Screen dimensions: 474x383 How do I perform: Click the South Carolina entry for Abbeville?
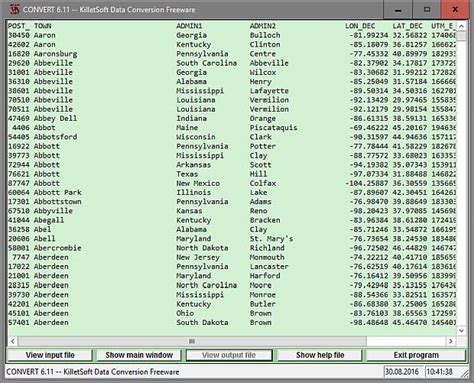pyautogui.click(x=207, y=63)
